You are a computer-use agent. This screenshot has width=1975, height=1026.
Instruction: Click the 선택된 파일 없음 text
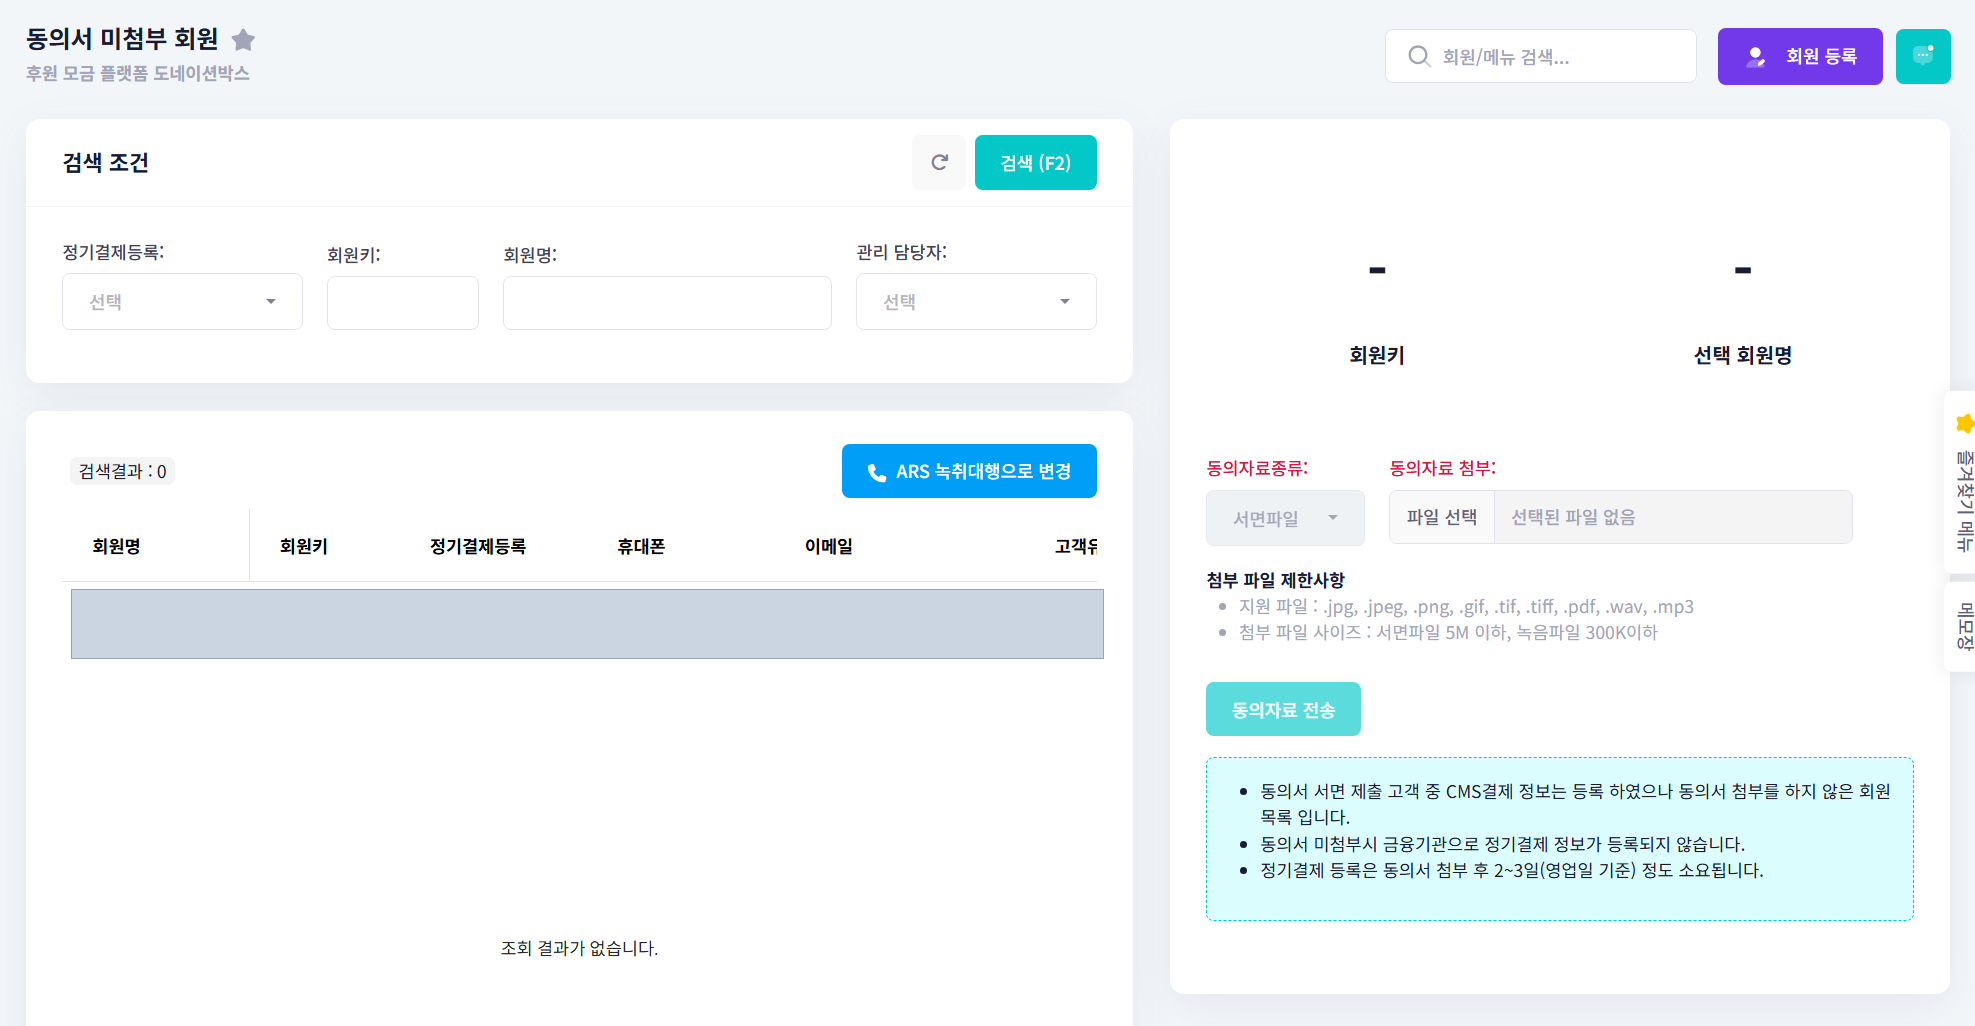tap(1572, 517)
